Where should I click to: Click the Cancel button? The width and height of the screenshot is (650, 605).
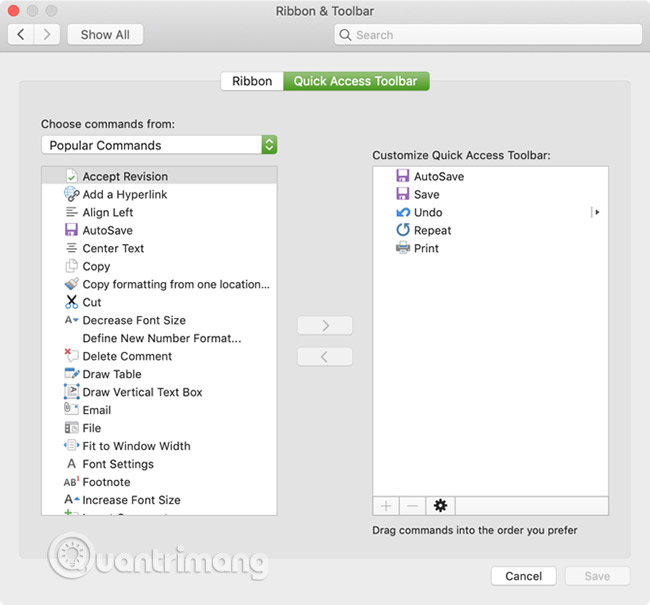[523, 576]
